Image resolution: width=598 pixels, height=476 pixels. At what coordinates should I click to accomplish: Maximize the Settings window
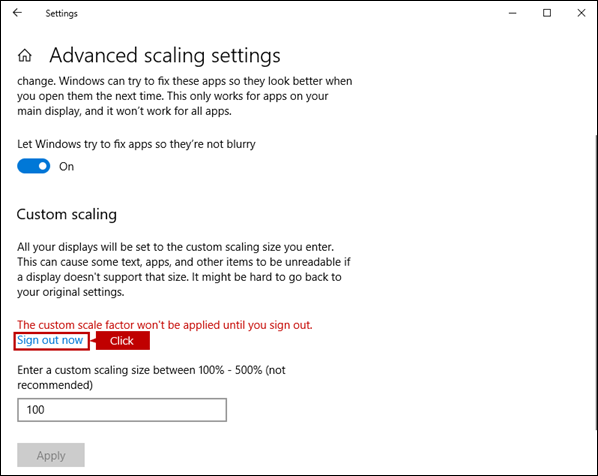pos(547,13)
